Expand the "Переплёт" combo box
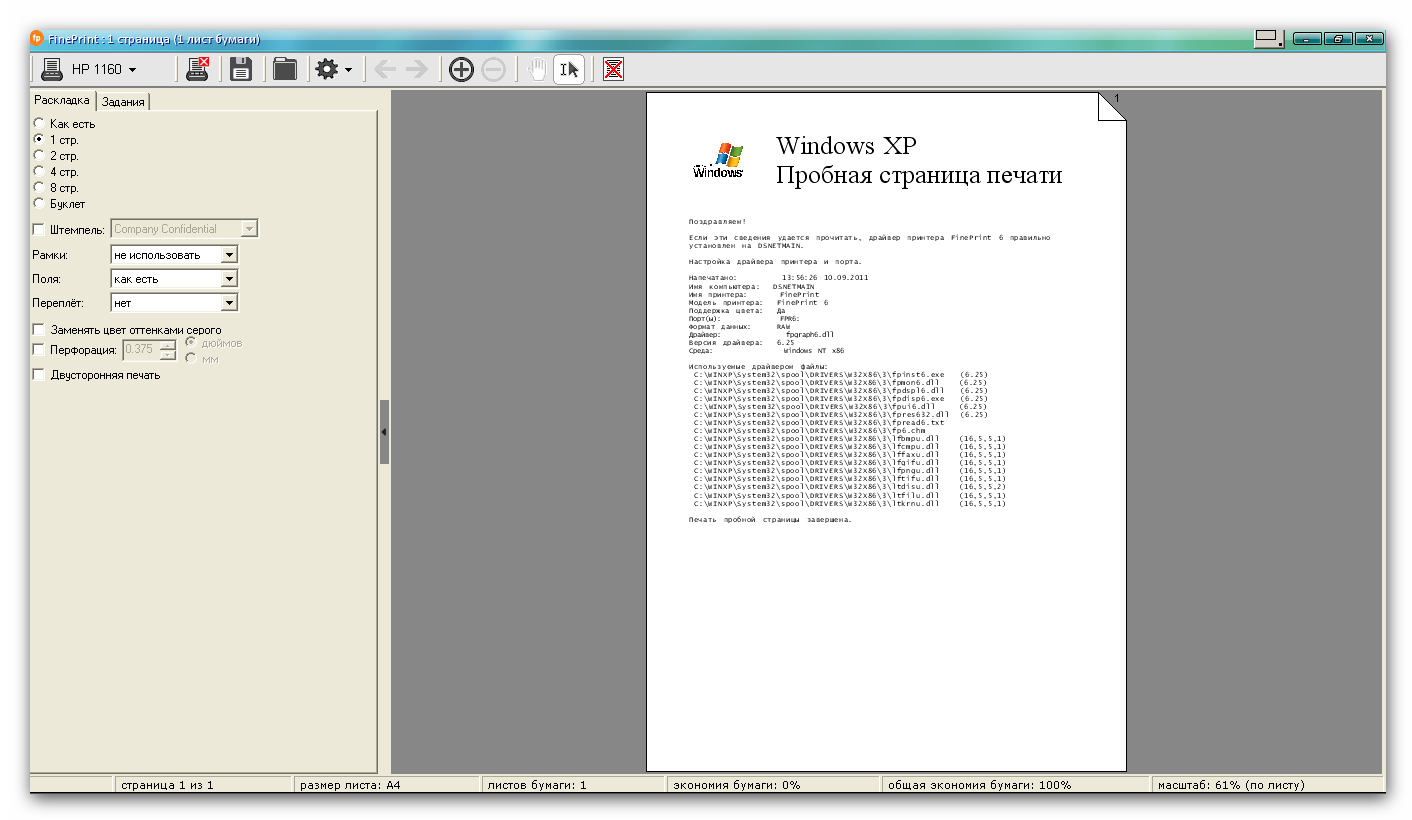The height and width of the screenshot is (820, 1412). click(x=229, y=303)
